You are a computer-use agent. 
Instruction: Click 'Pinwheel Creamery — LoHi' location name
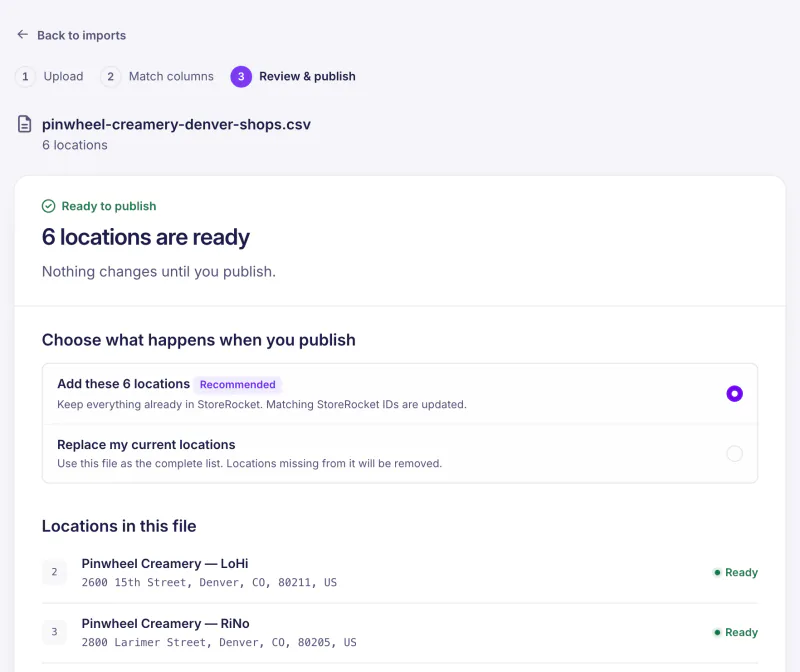(x=165, y=563)
